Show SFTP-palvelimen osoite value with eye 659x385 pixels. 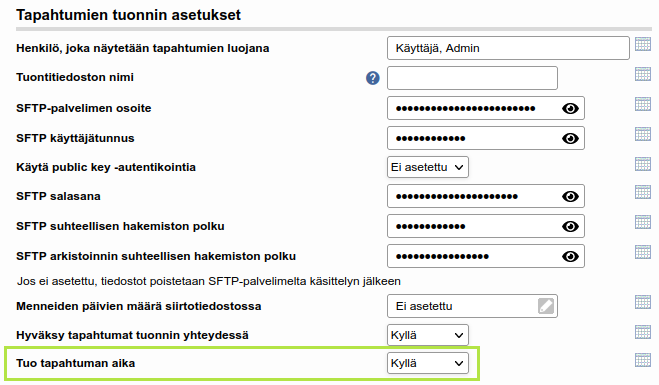coord(570,108)
